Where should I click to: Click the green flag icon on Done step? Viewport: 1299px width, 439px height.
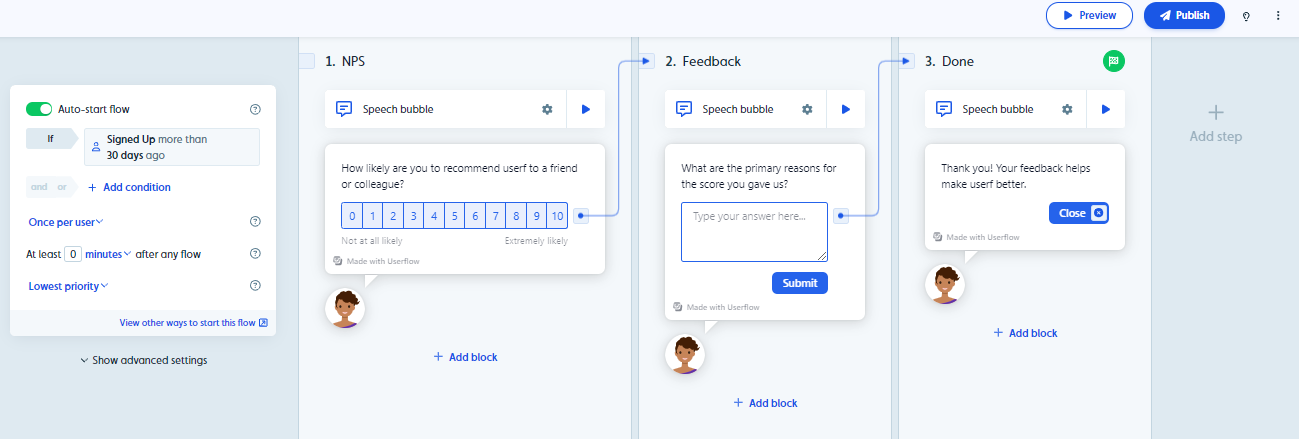click(1114, 61)
